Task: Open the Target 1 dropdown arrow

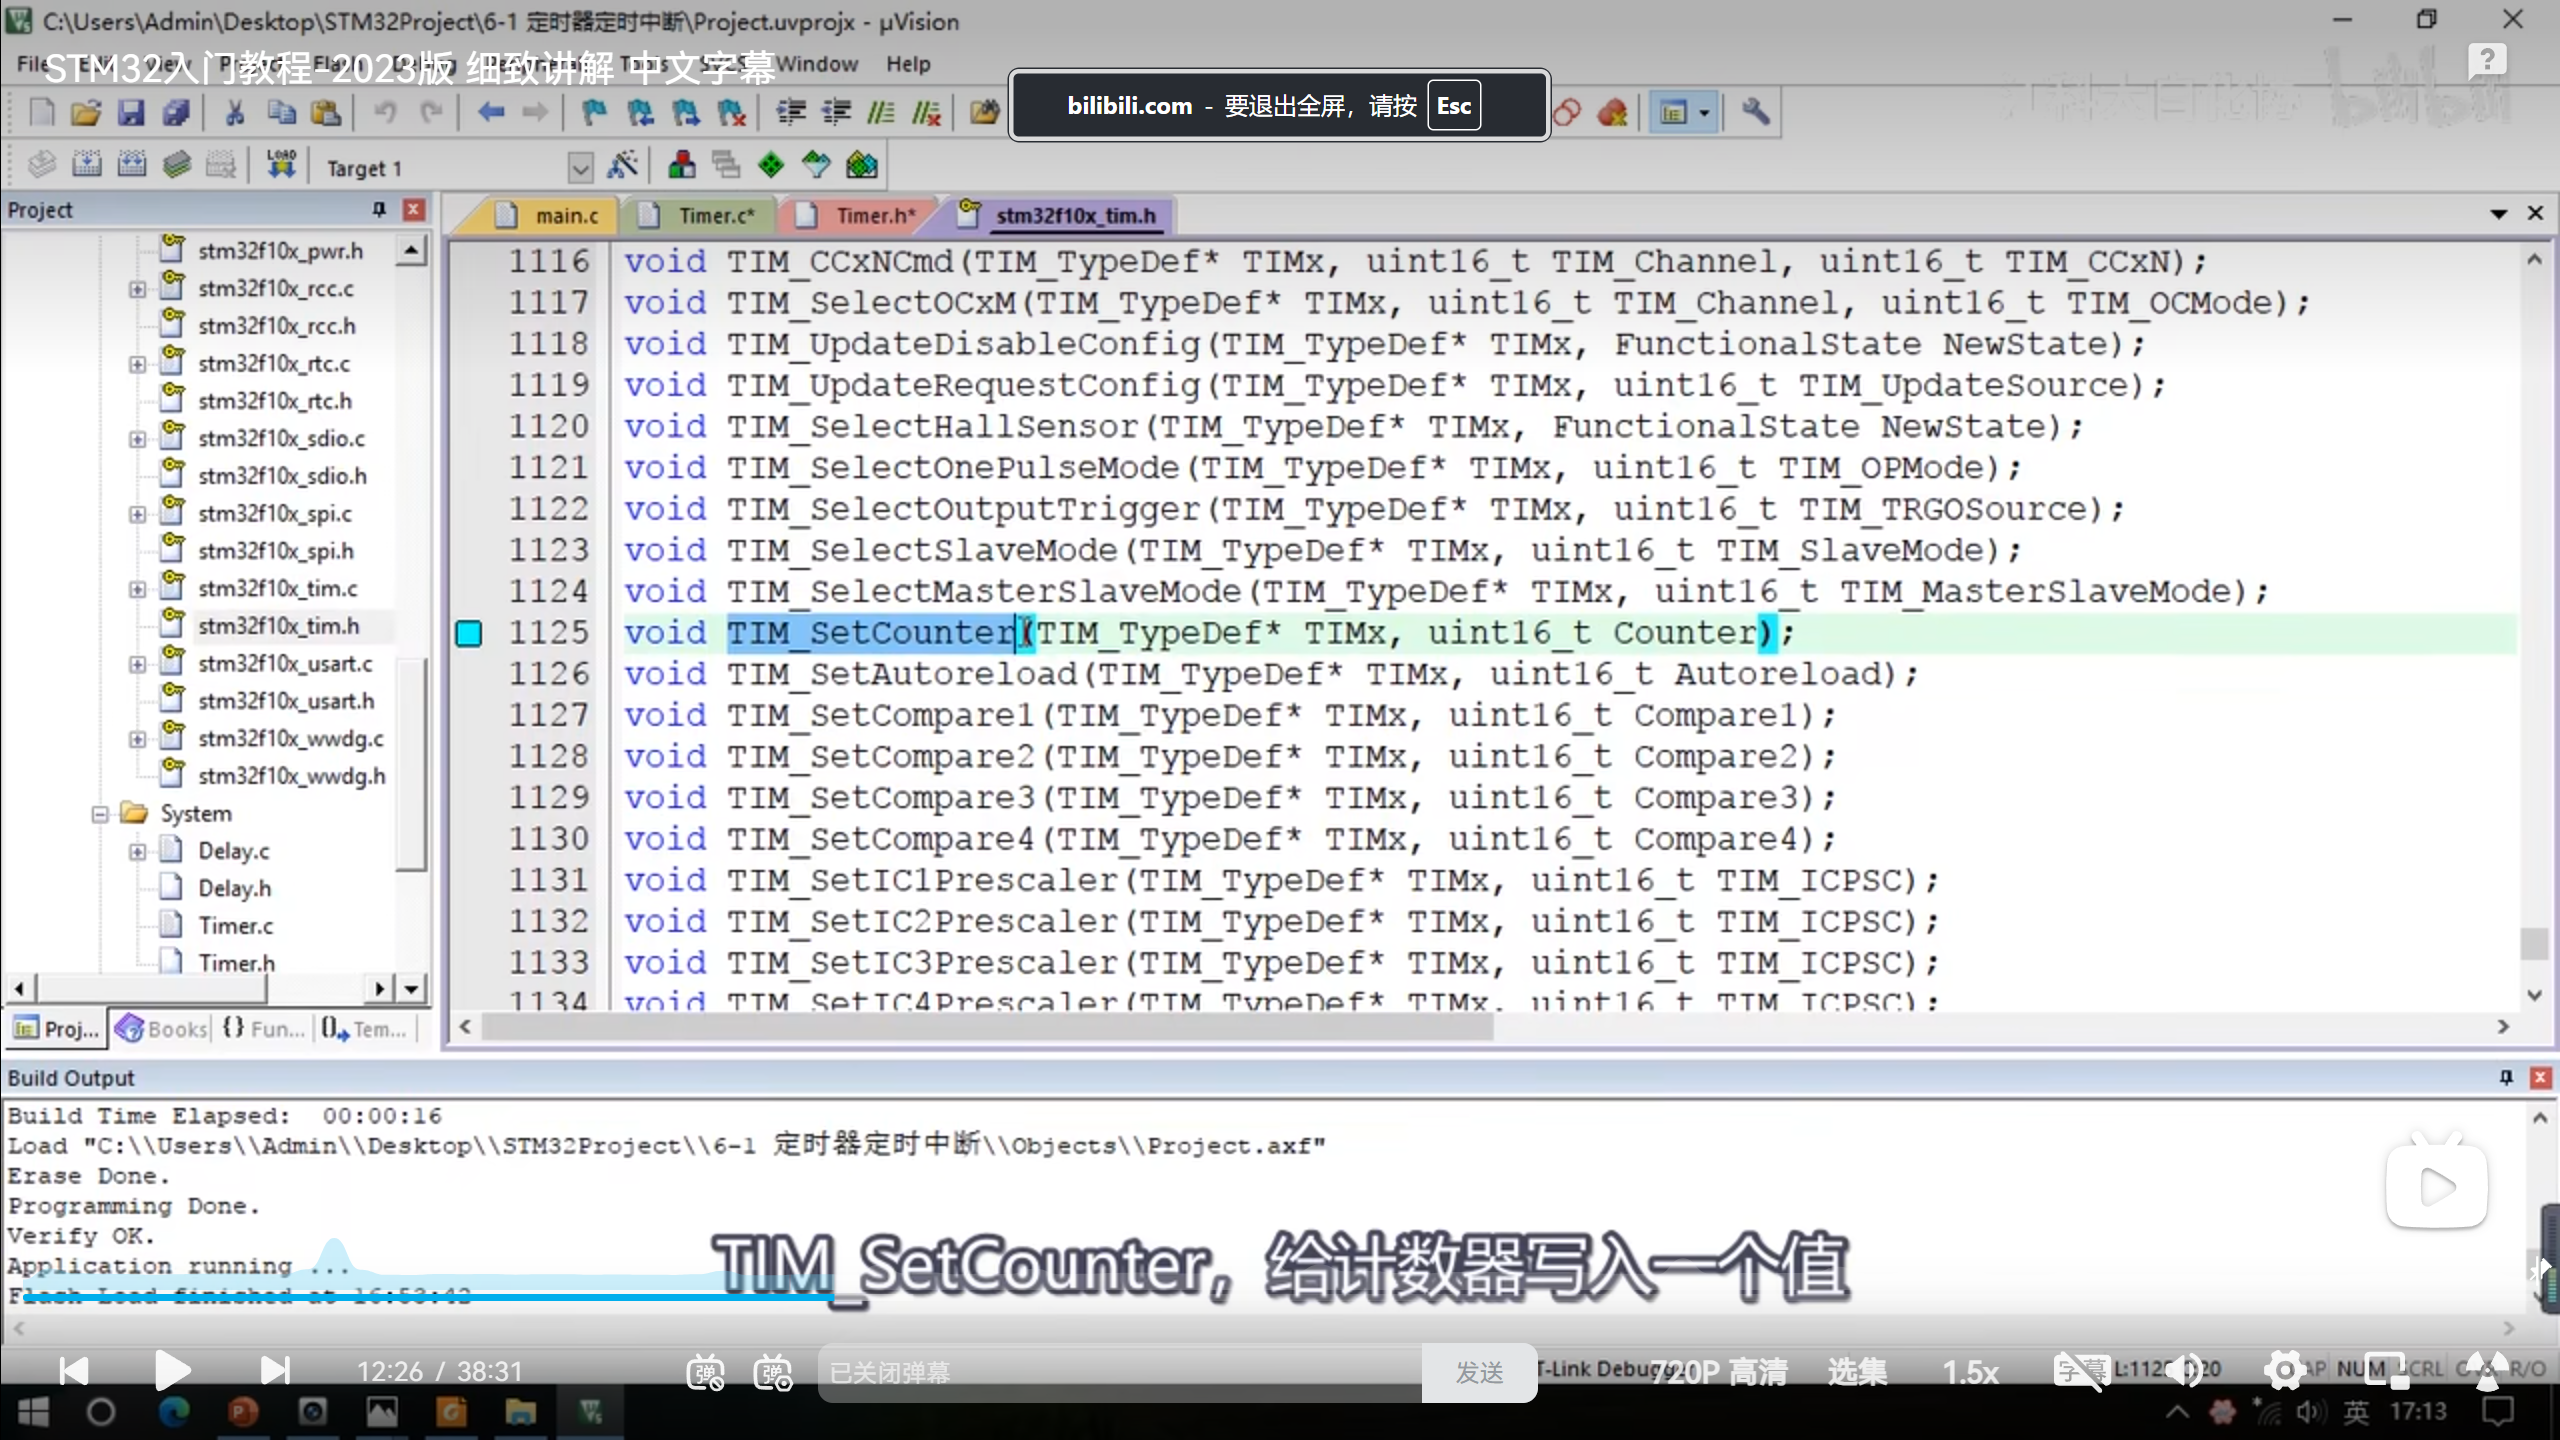Action: (x=580, y=168)
